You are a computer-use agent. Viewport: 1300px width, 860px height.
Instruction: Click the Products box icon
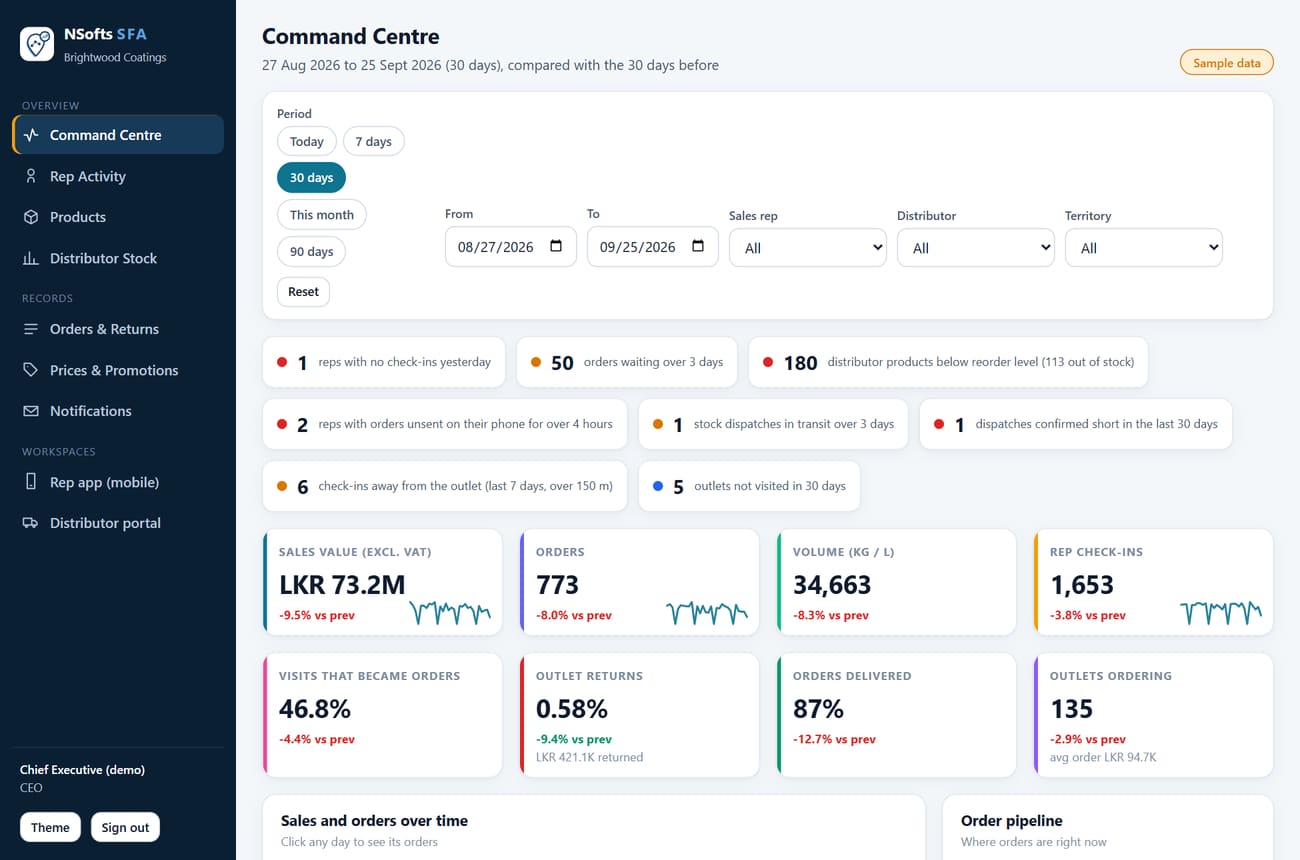tap(31, 217)
